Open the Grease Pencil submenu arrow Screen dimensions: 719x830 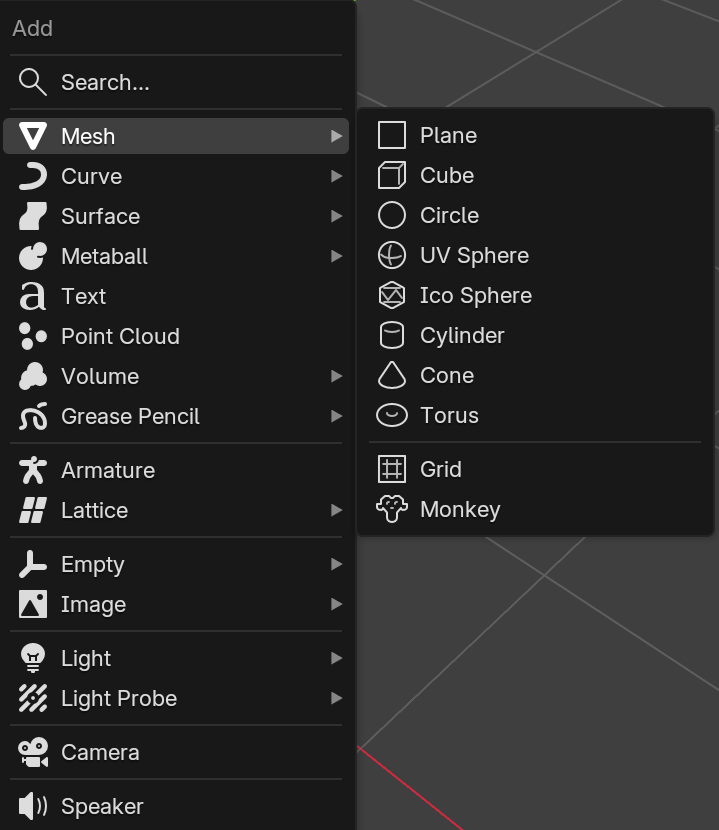[x=336, y=416]
